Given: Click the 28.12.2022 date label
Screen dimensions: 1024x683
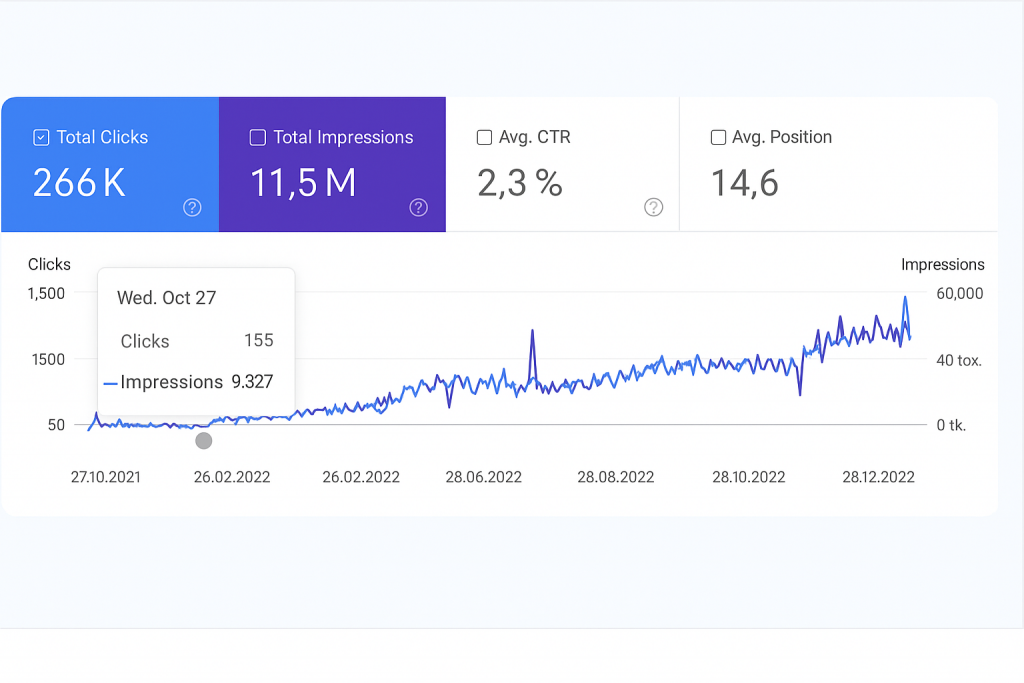Looking at the screenshot, I should click(x=879, y=477).
